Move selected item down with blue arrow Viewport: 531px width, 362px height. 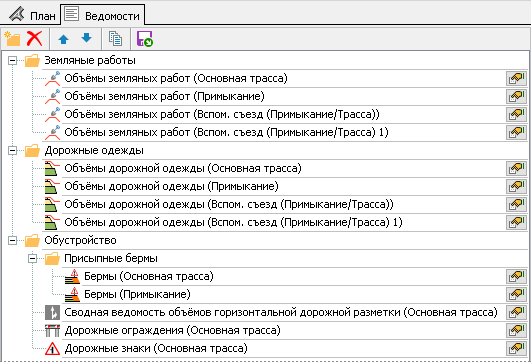pyautogui.click(x=87, y=38)
